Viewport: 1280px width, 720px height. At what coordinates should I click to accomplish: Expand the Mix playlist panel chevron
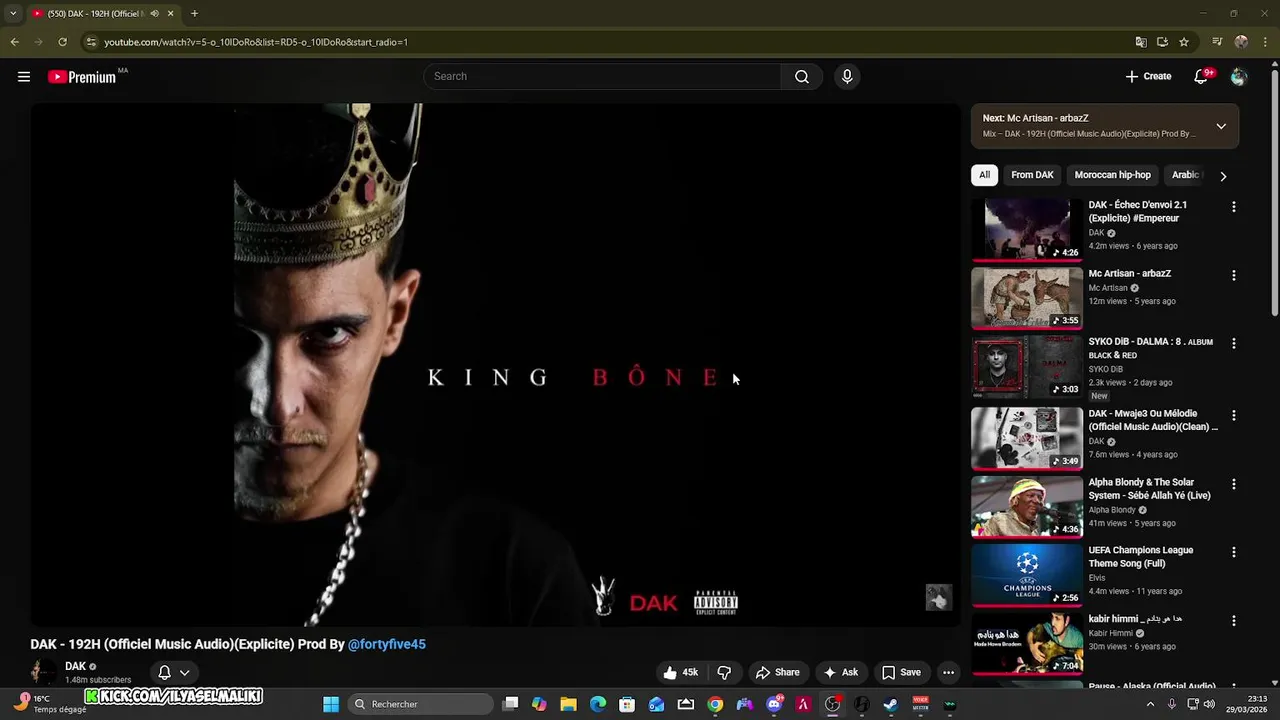pyautogui.click(x=1221, y=126)
